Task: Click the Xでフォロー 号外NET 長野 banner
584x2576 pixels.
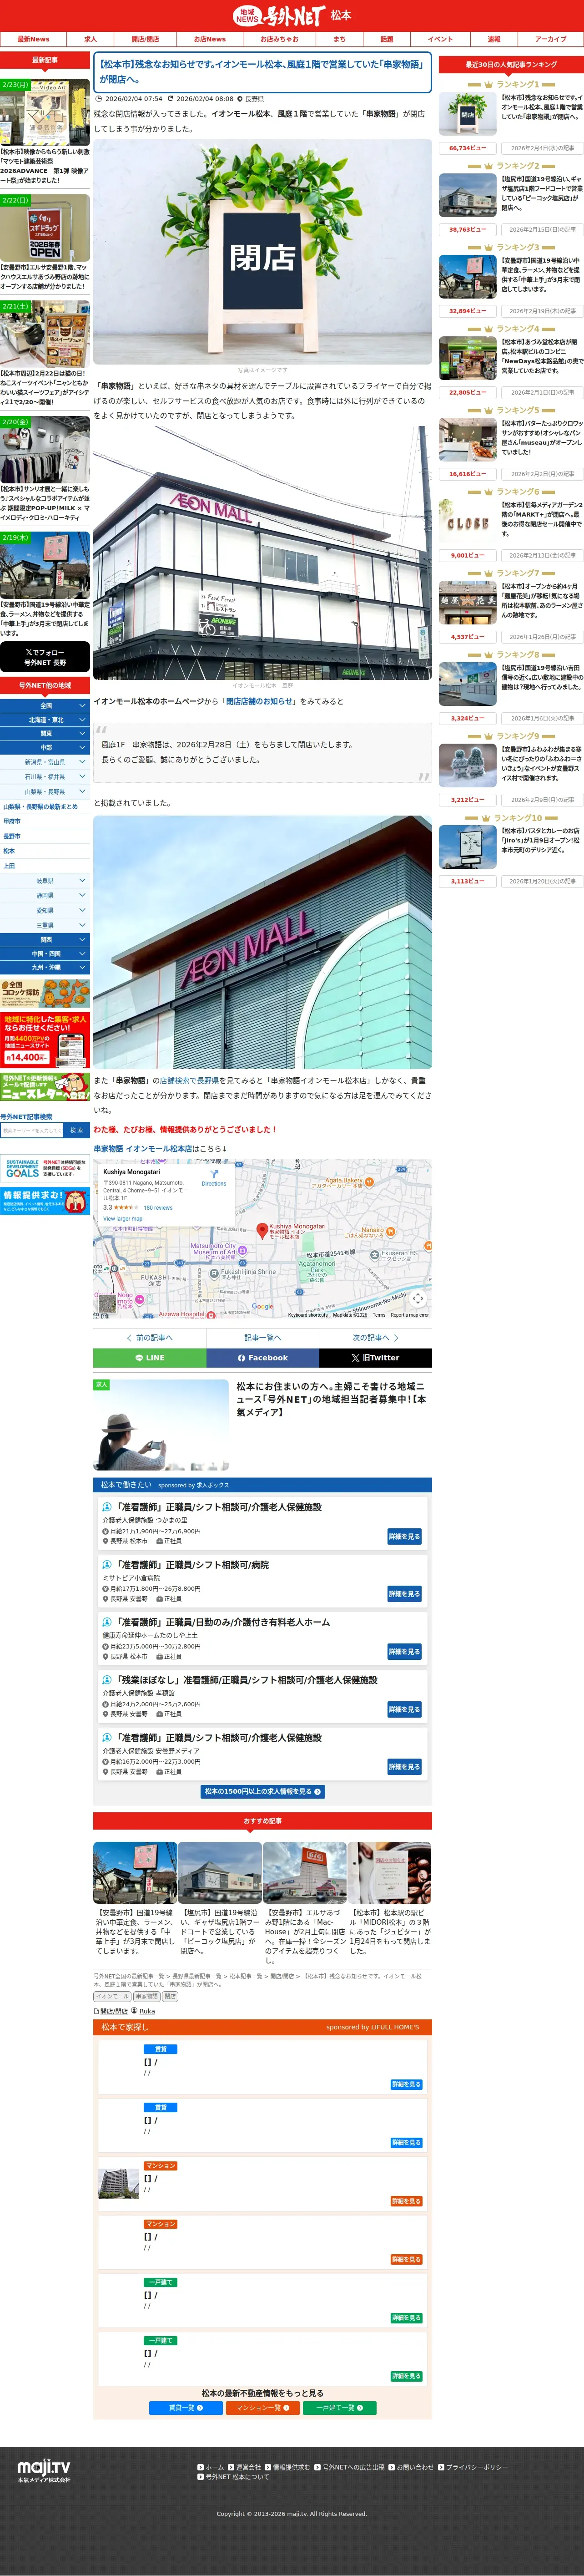Action: [45, 657]
